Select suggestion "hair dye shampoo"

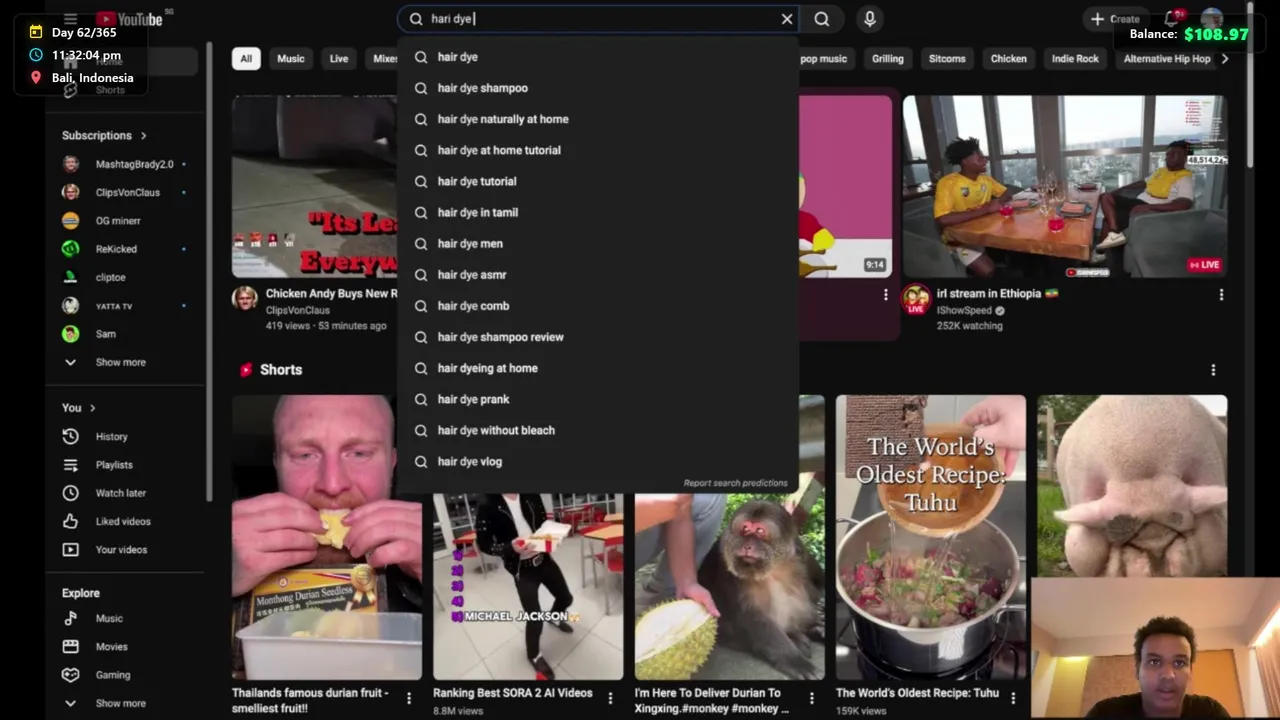point(598,88)
